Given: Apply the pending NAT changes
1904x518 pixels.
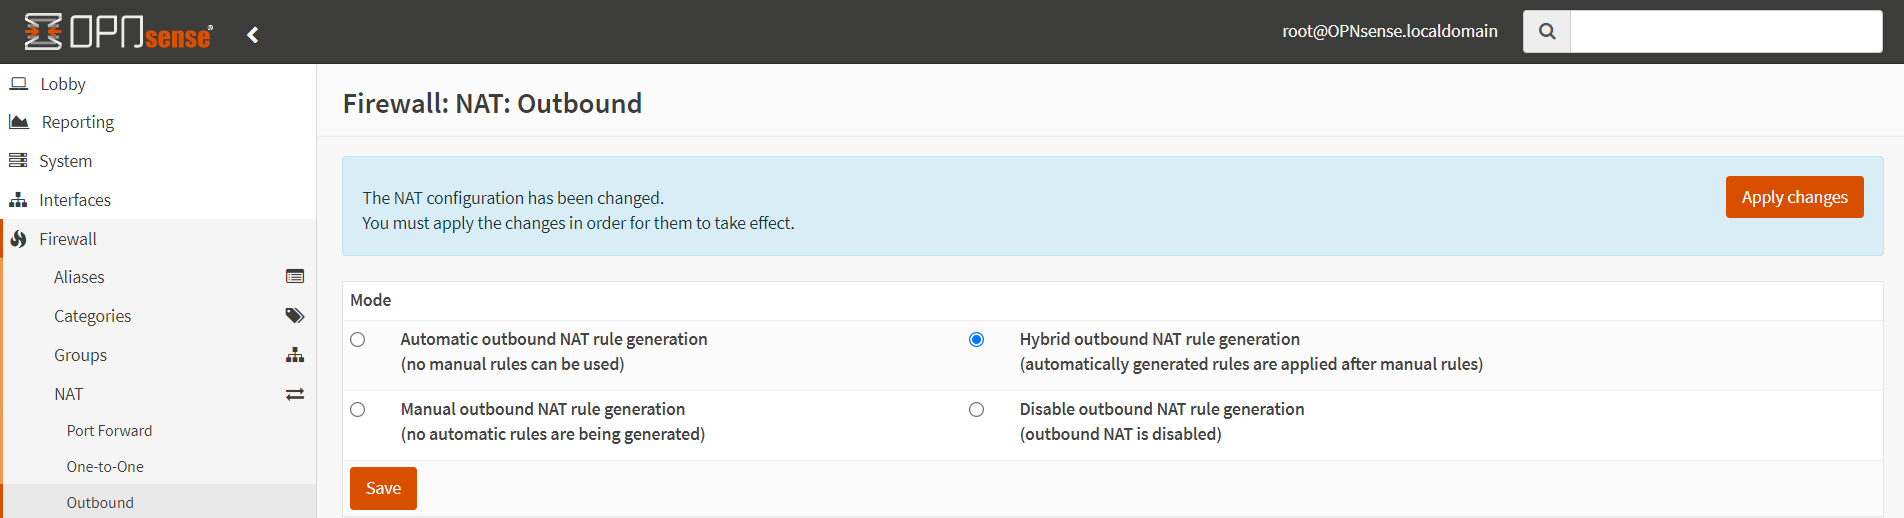Looking at the screenshot, I should (x=1794, y=197).
